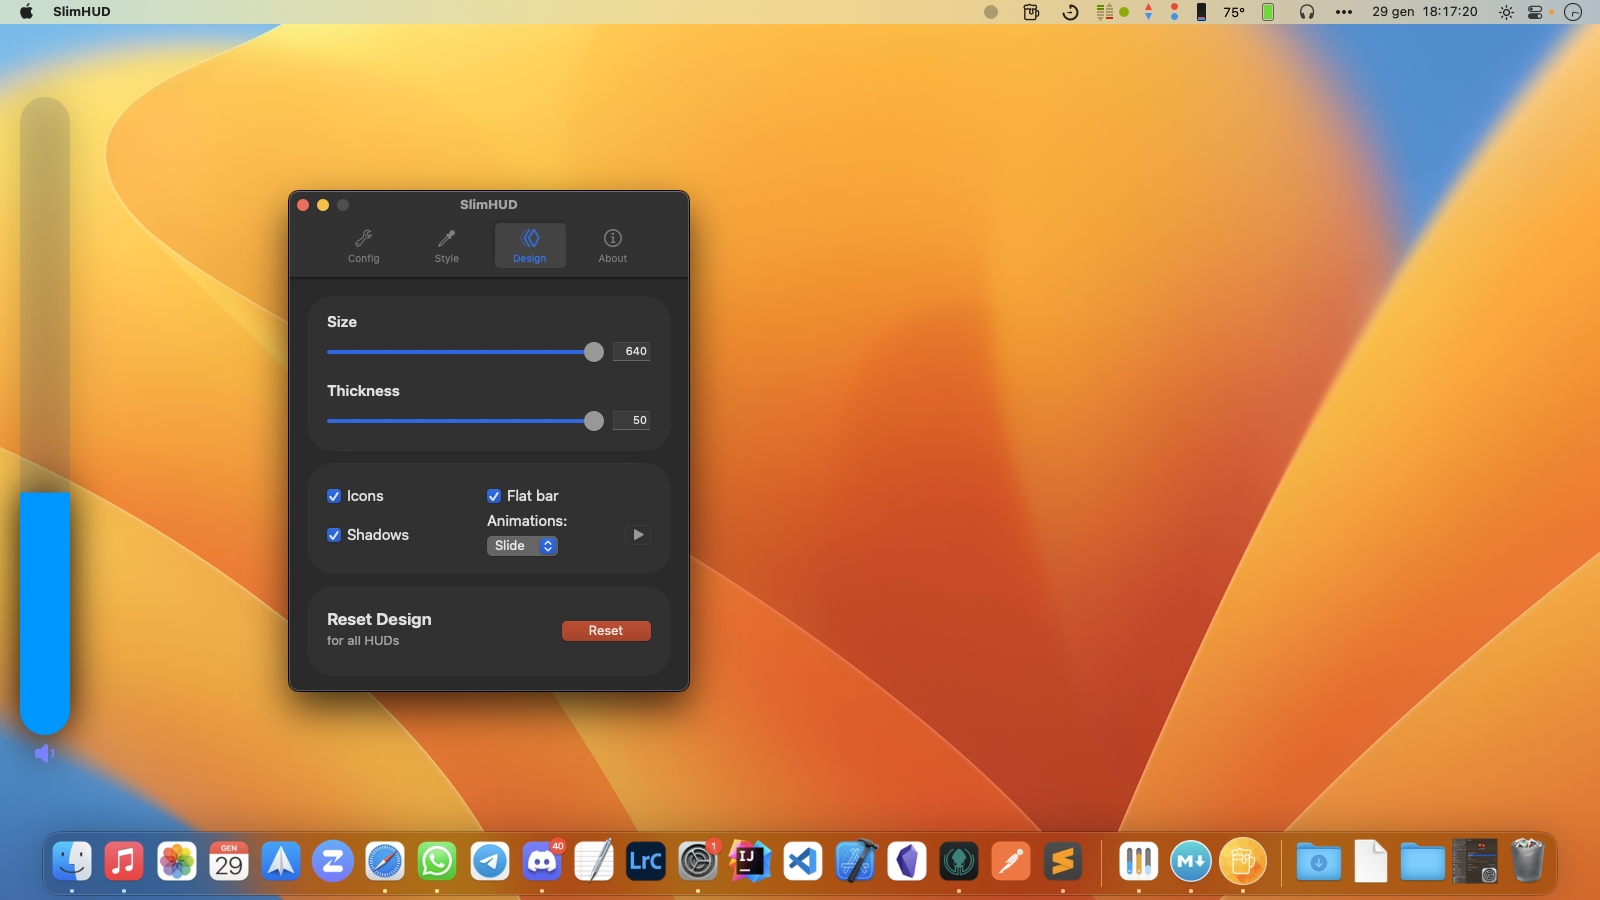Click the Size slider knob
The image size is (1600, 900).
click(x=594, y=352)
